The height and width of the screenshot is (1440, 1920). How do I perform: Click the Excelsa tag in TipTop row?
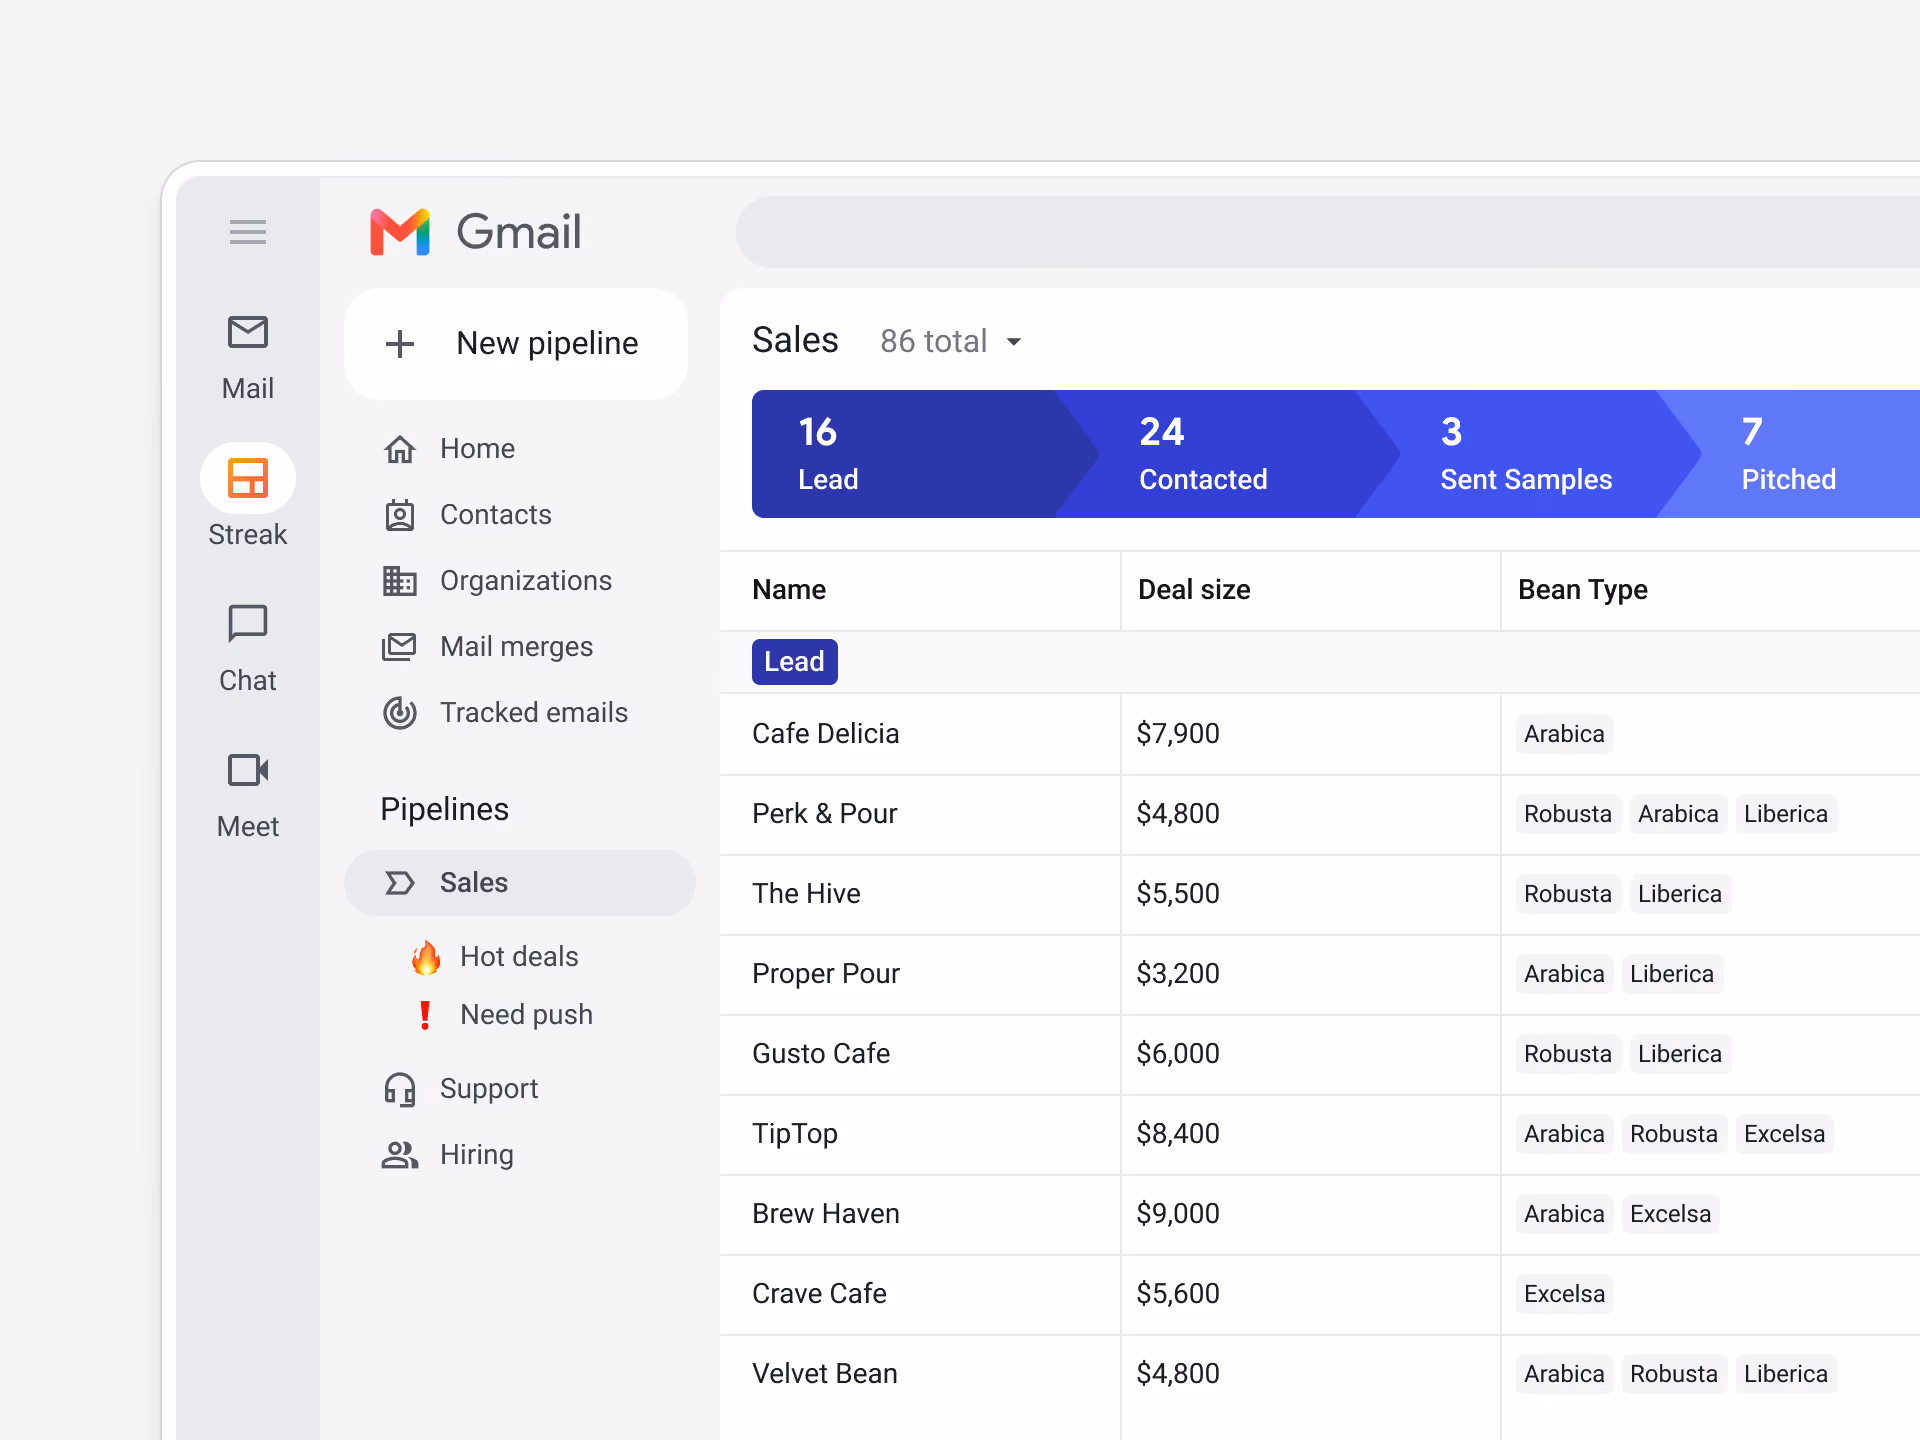pos(1784,1134)
